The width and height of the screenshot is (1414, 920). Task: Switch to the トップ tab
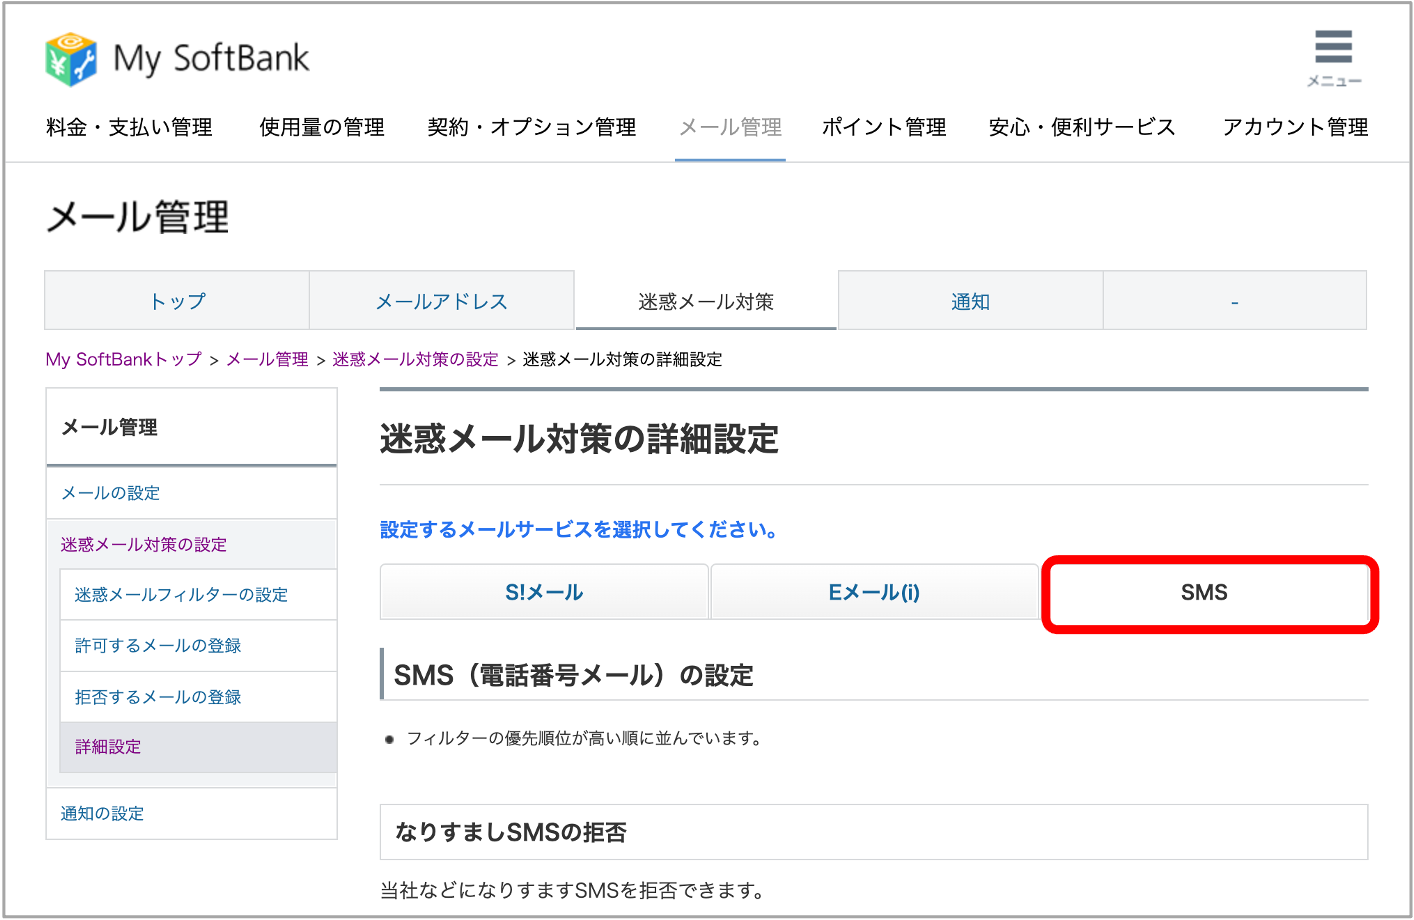pyautogui.click(x=177, y=301)
